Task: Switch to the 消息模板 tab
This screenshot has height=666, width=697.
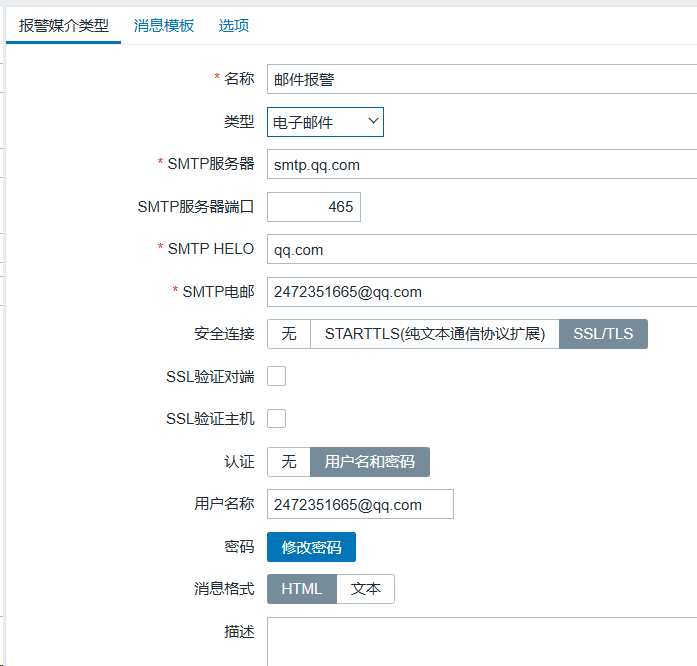Action: point(164,26)
